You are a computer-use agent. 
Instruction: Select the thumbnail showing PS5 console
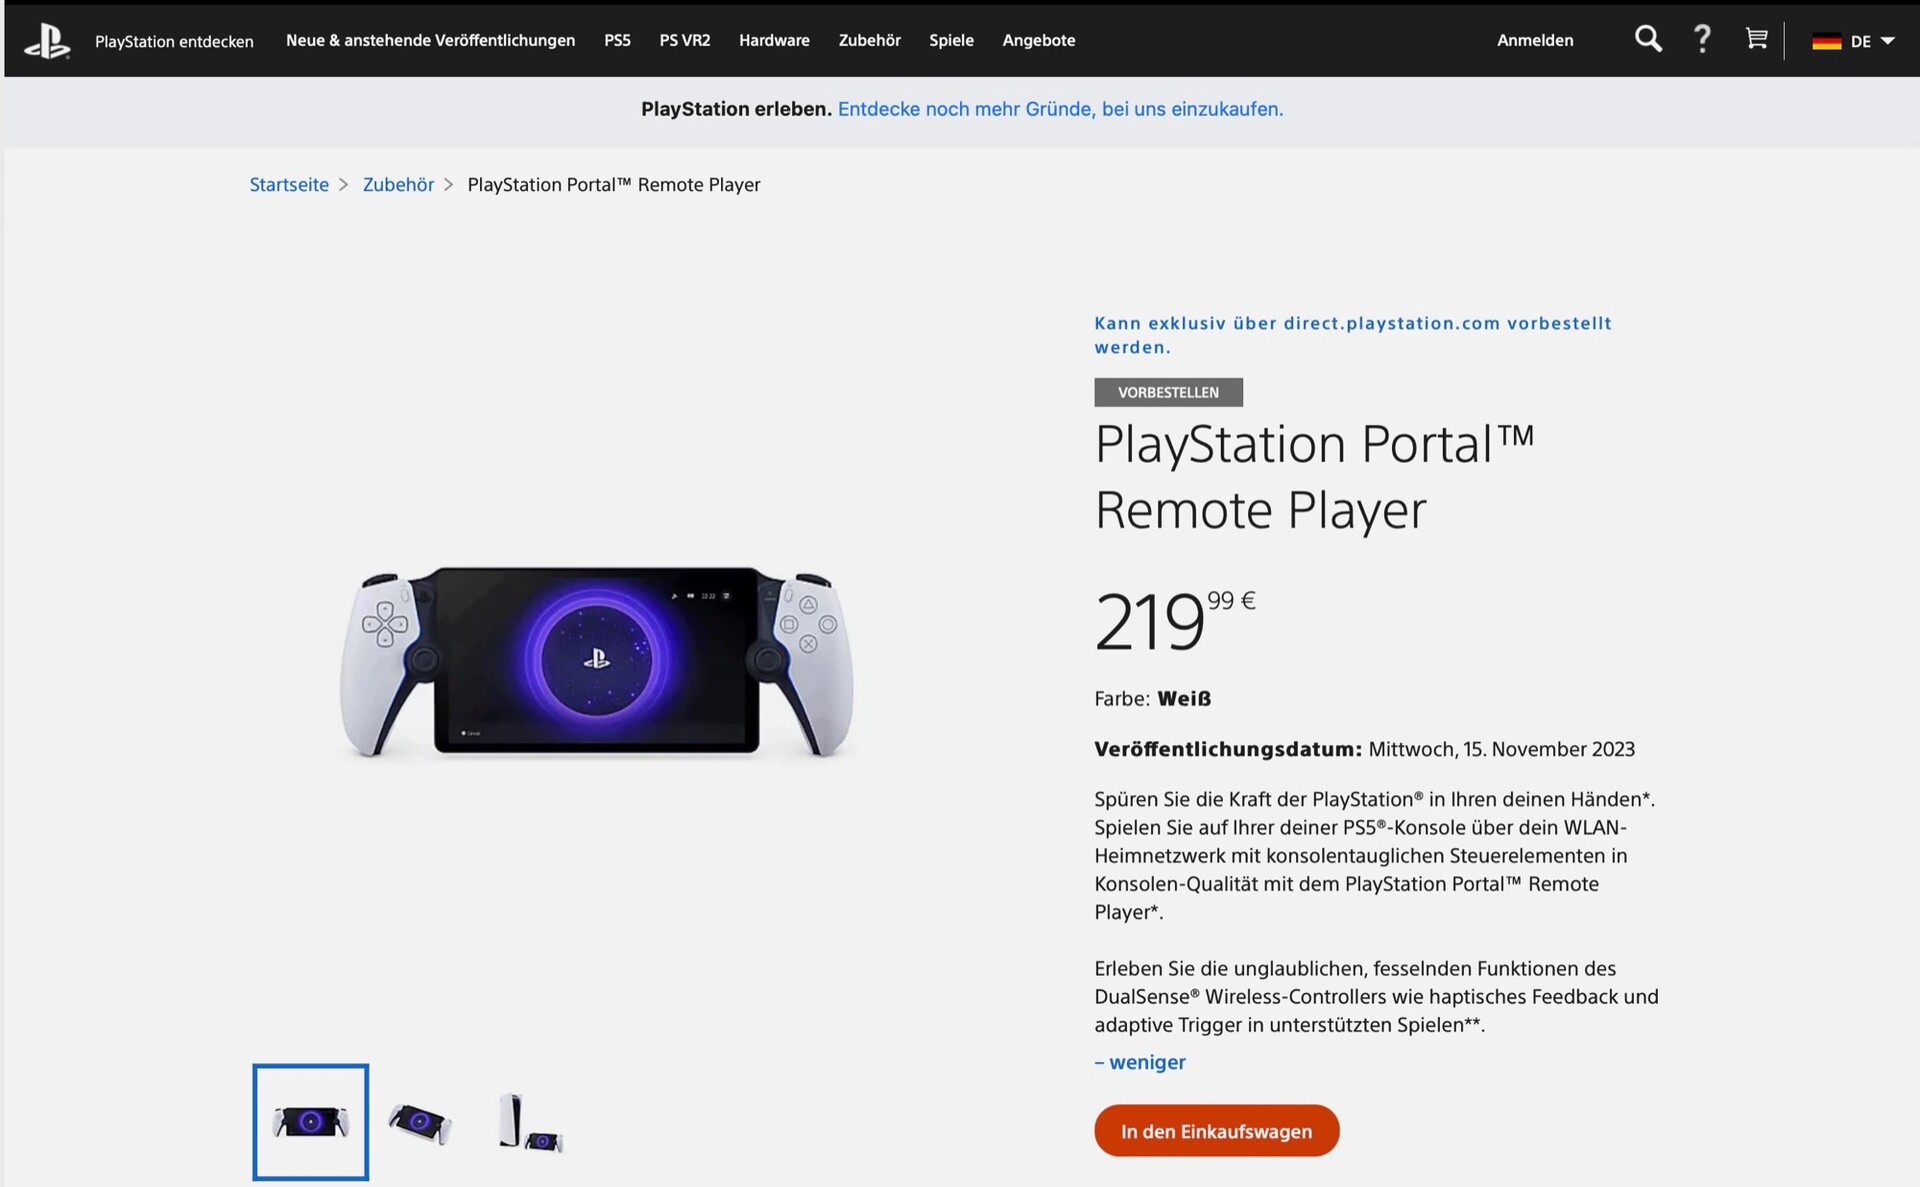tap(530, 1122)
